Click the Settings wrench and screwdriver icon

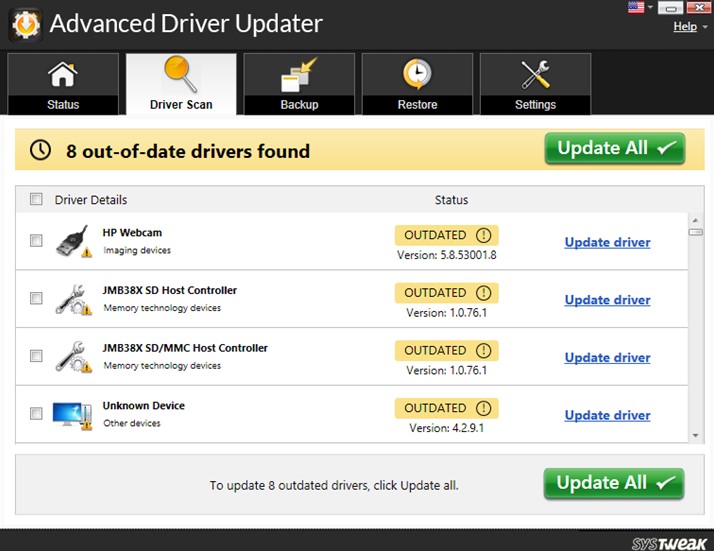[x=535, y=74]
